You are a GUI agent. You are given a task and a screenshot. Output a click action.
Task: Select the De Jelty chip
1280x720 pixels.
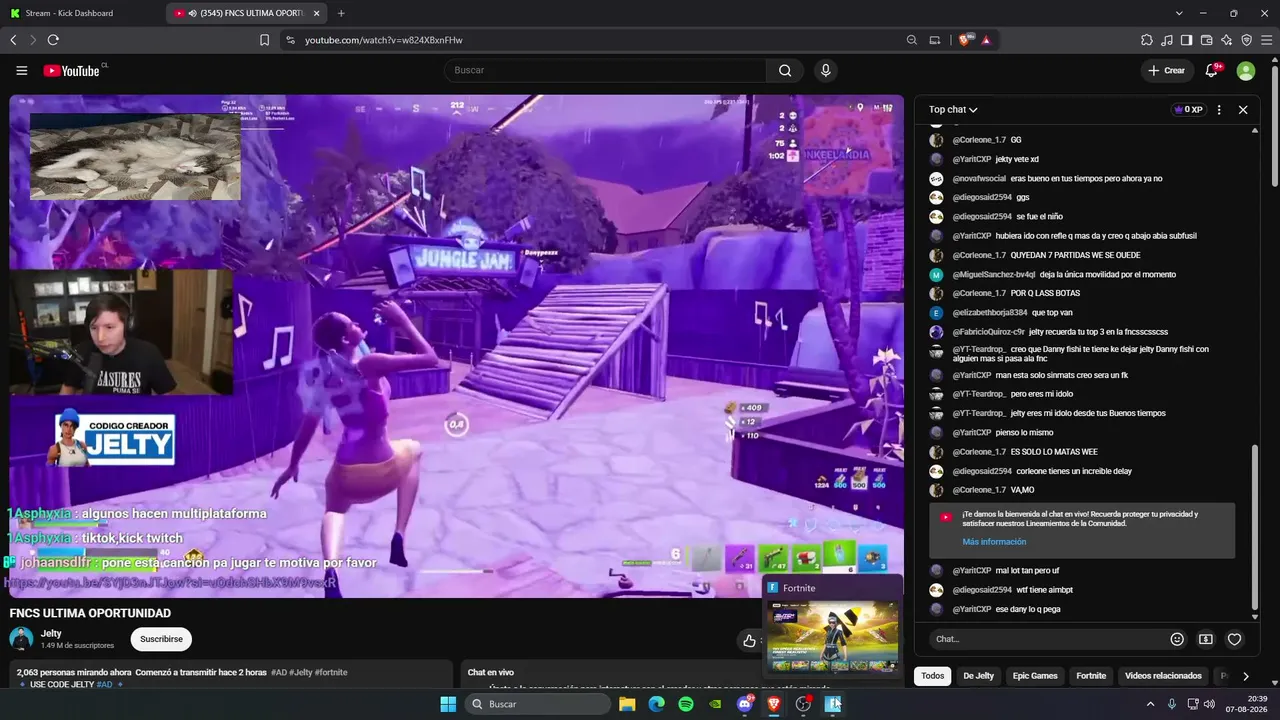coord(978,676)
